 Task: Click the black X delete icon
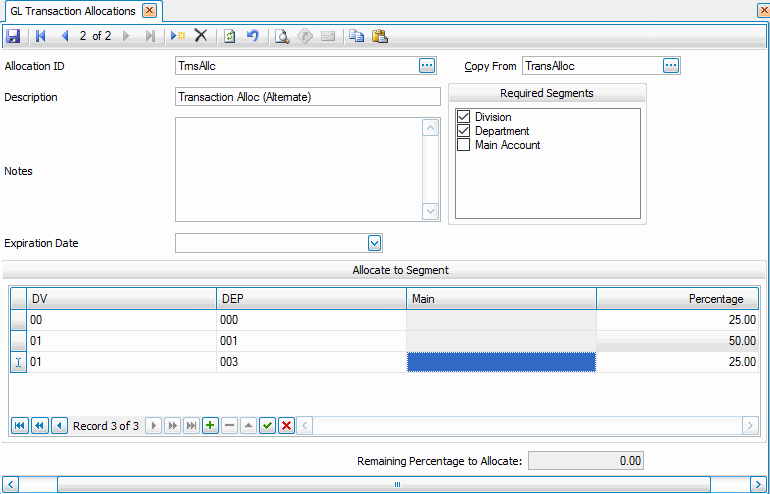[x=200, y=36]
